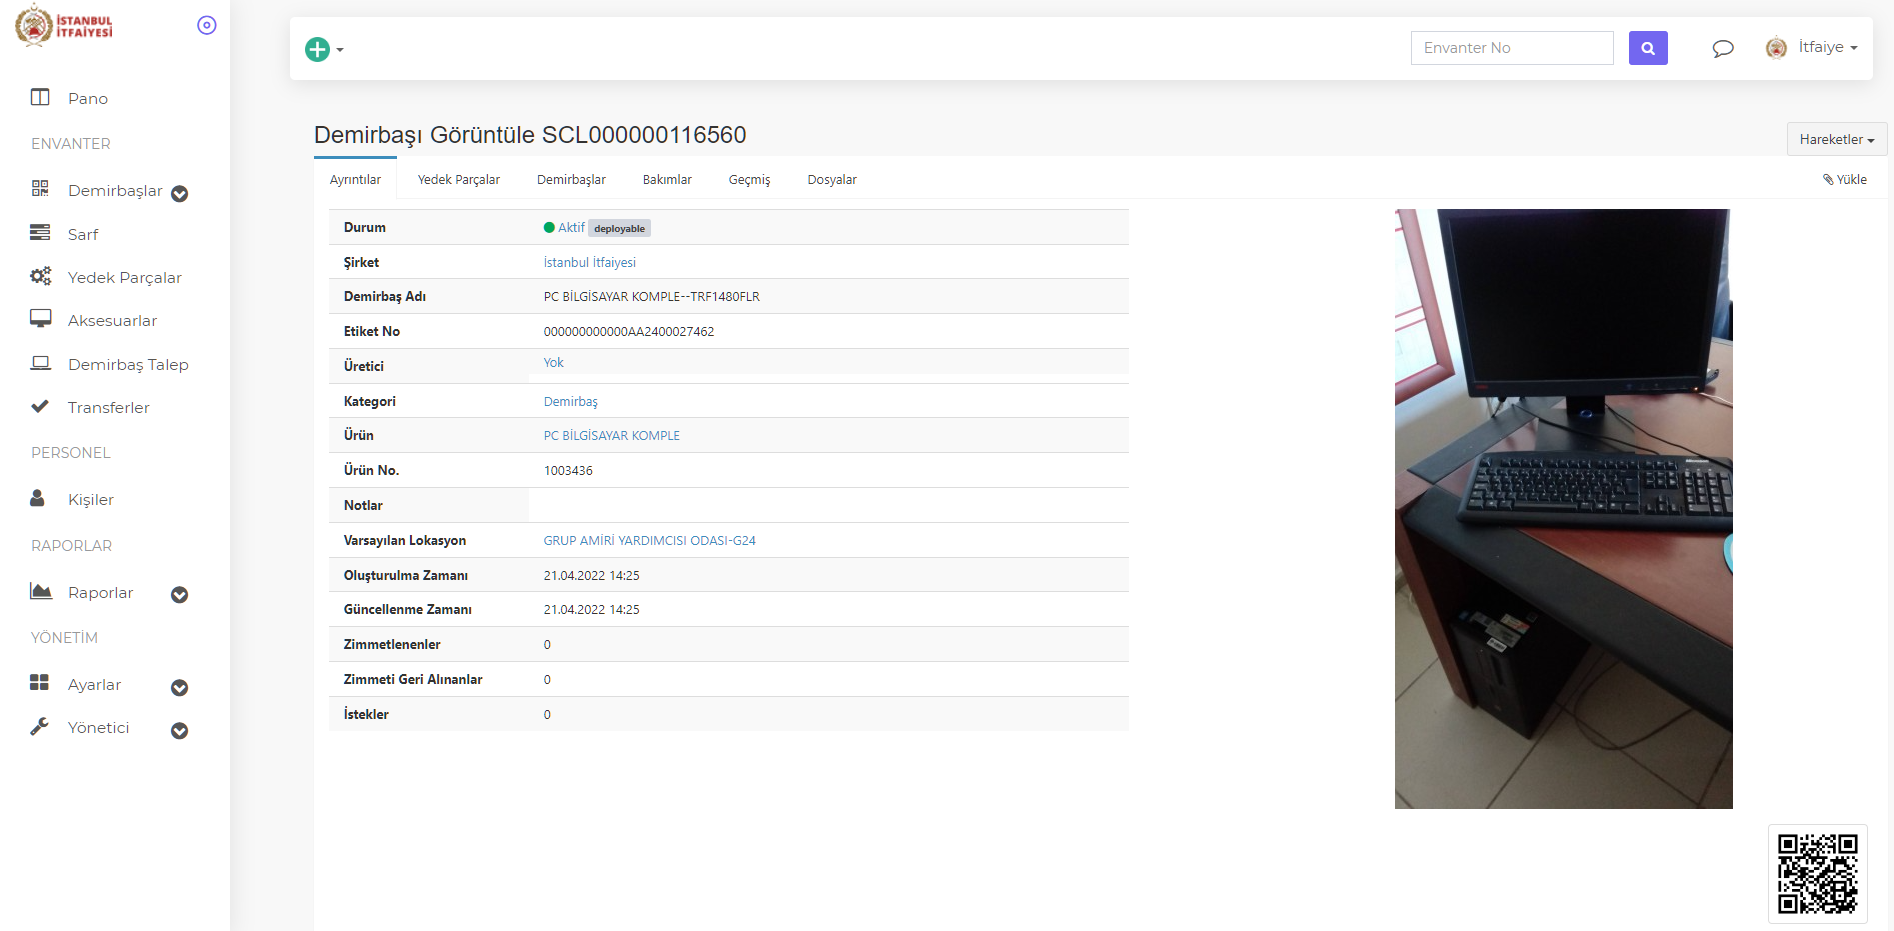Click the Yönetici wrench icon
Screen dimensions: 1894x931
pos(39,726)
